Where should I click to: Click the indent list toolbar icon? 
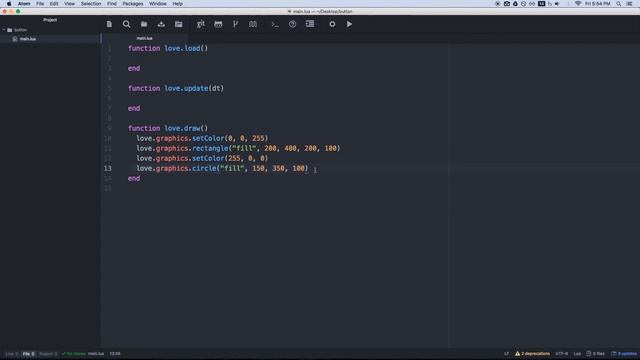[310, 24]
